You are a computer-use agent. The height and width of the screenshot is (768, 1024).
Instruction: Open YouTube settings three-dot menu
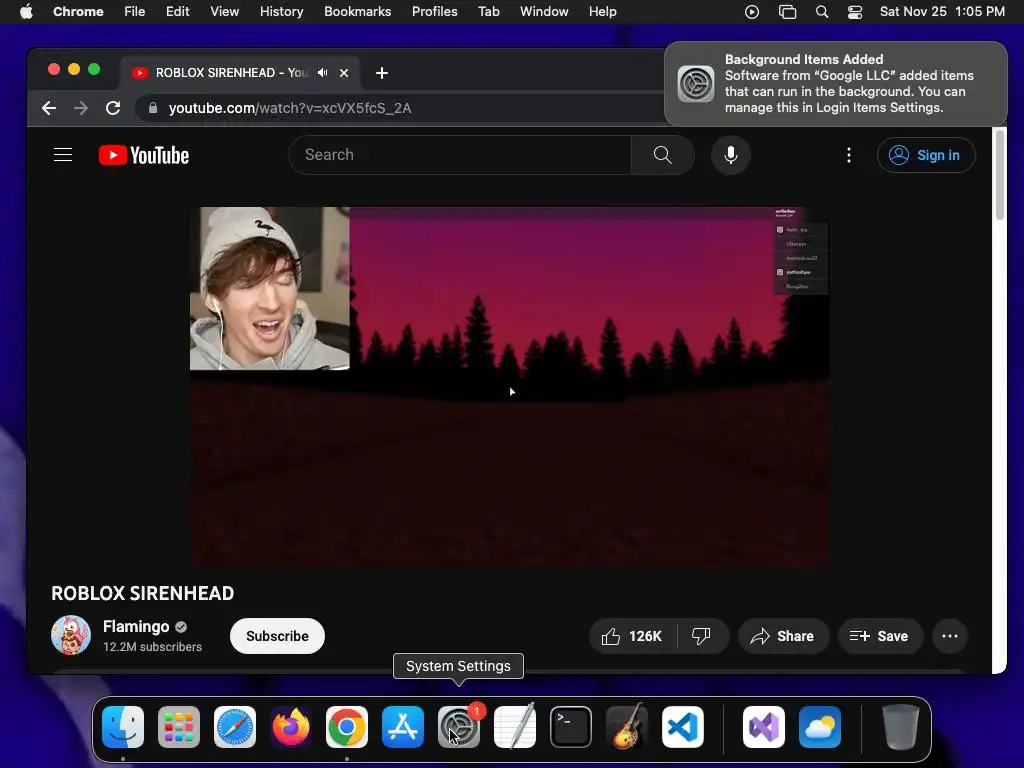848,155
